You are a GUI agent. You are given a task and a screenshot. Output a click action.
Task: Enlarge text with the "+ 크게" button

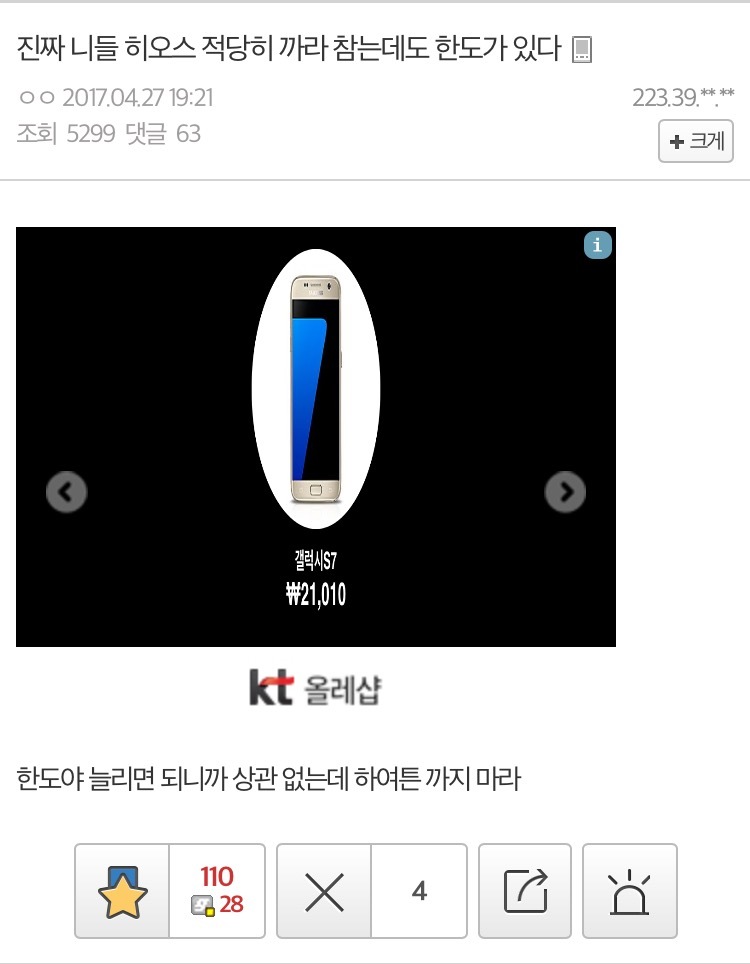(696, 141)
